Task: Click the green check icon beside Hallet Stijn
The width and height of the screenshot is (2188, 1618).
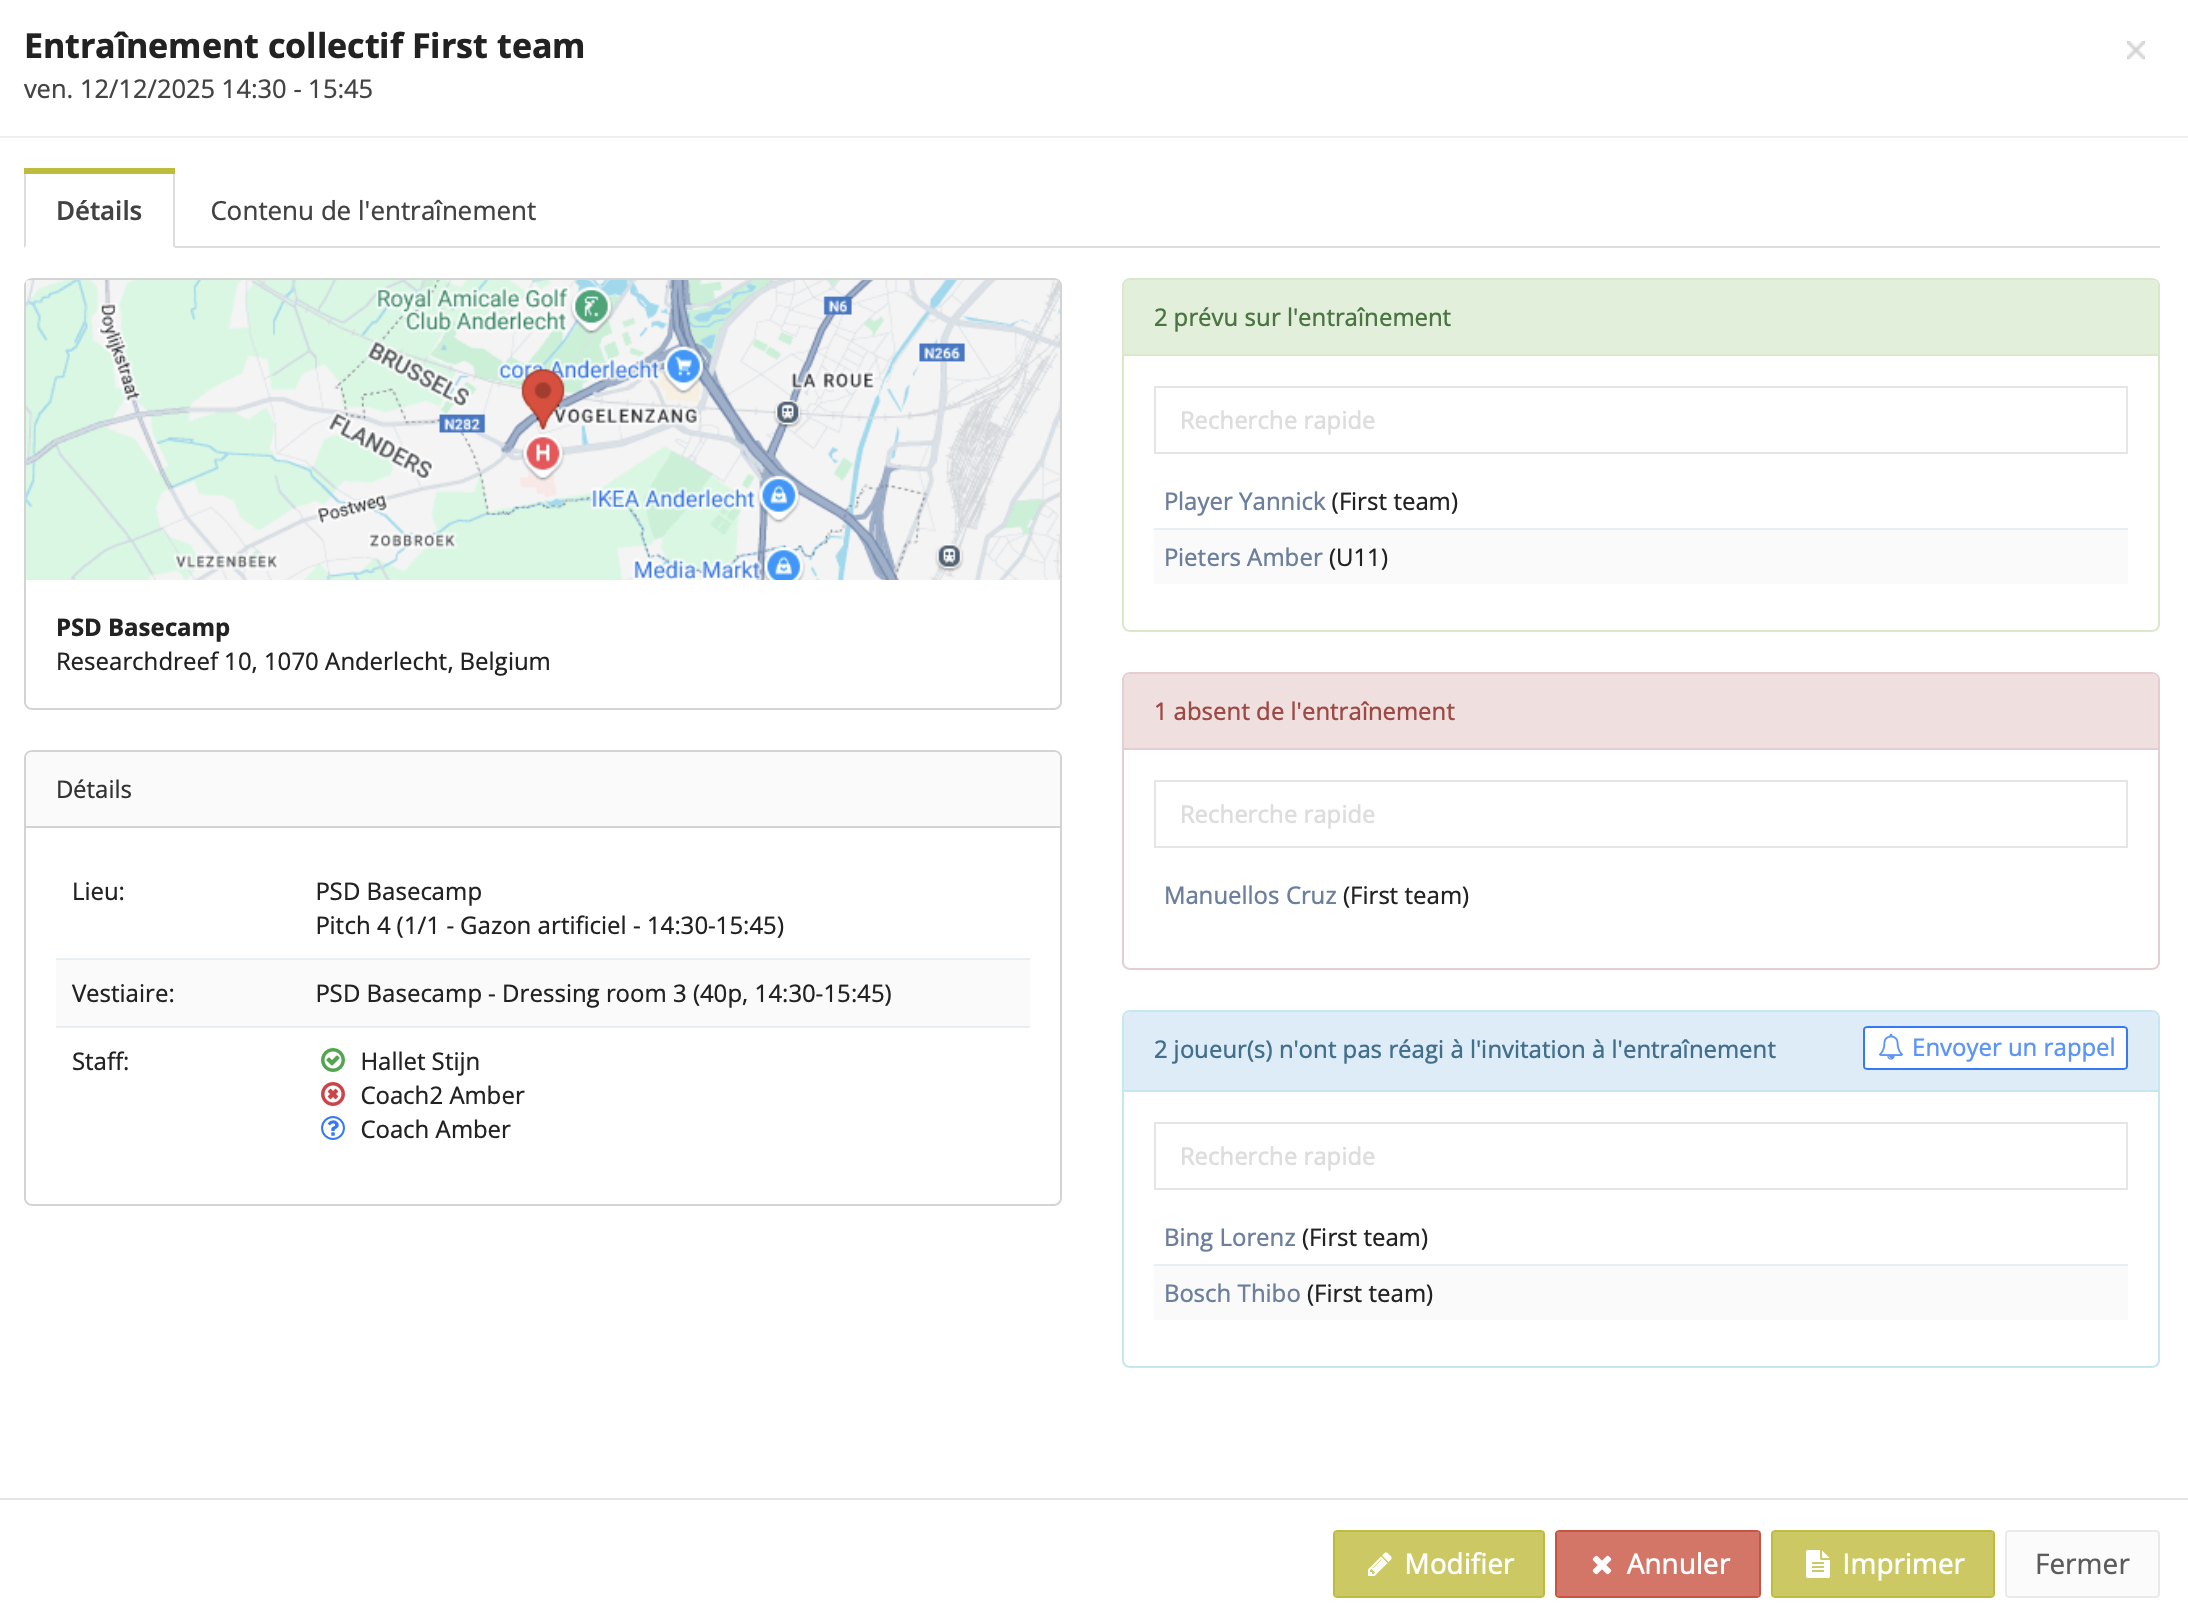Action: point(333,1060)
